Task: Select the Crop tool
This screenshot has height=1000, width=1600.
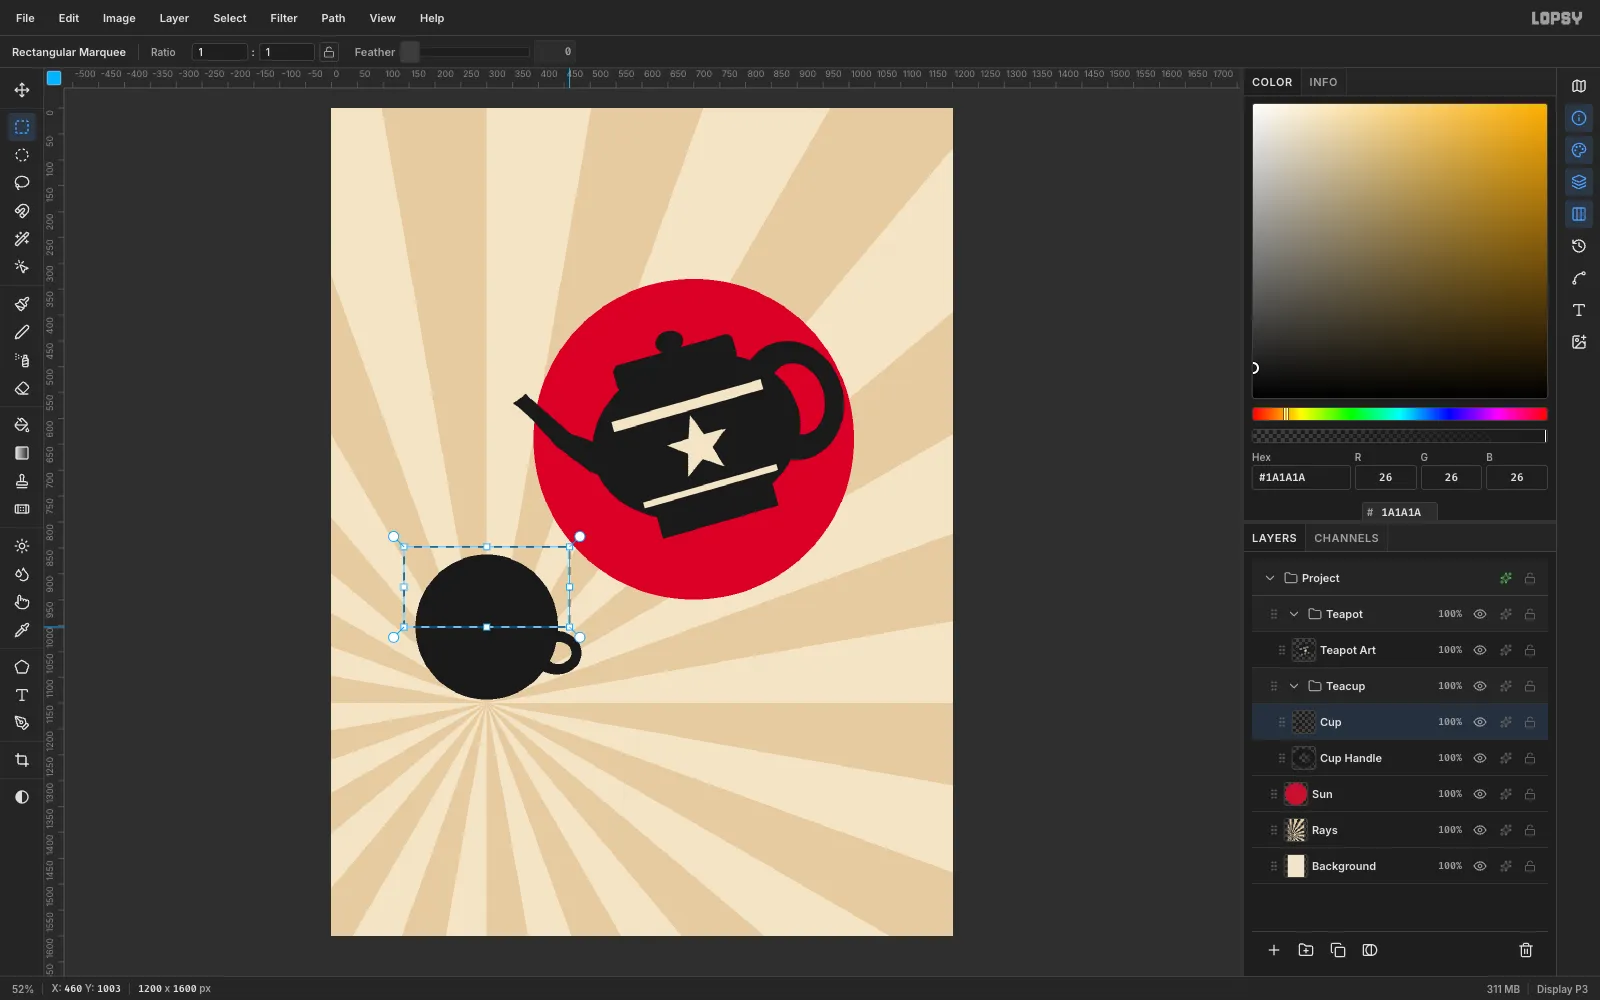Action: pos(22,760)
